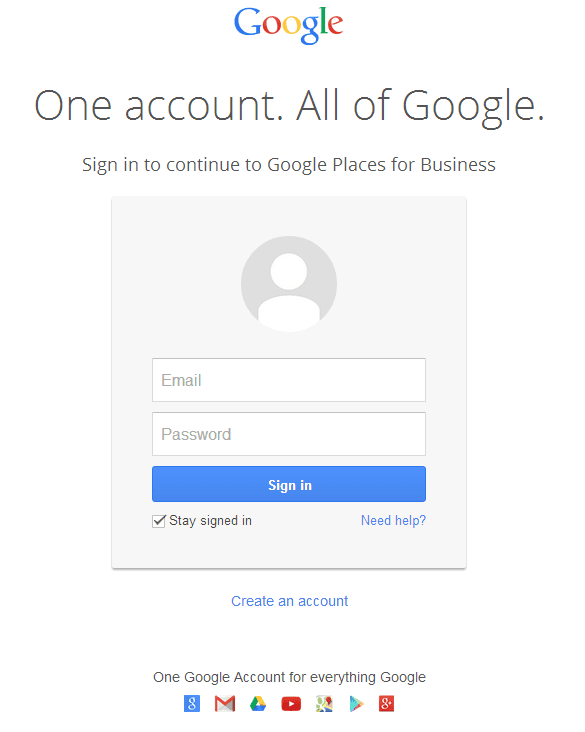Screen dimensions: 585x732
Task: Click the red YouTube icon
Action: coord(291,704)
